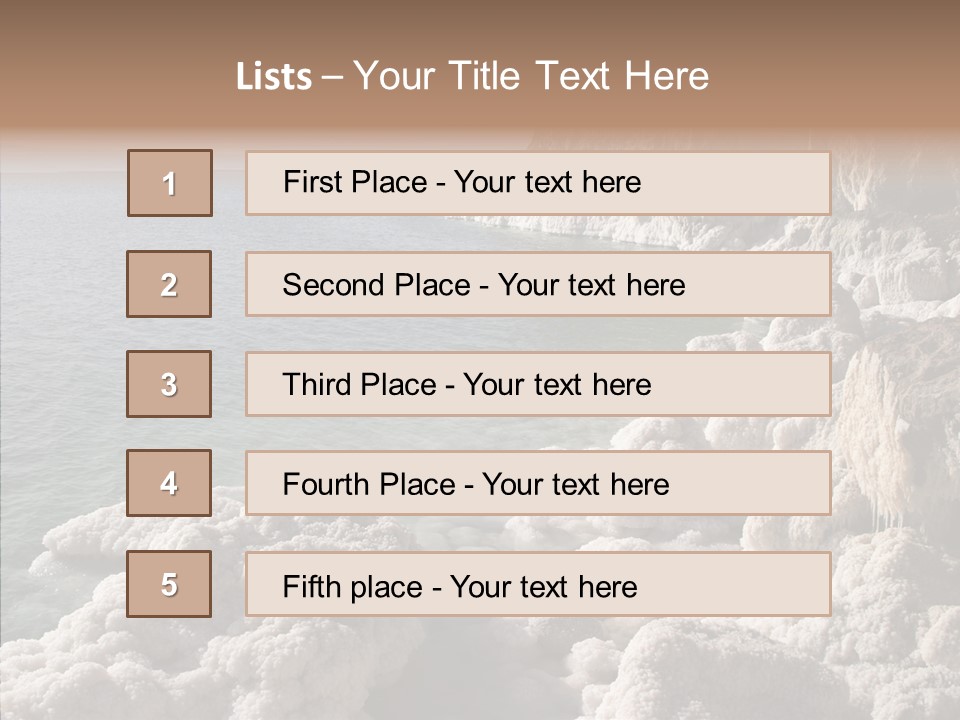Image resolution: width=960 pixels, height=720 pixels.
Task: Click 'Your Title Text Here' in the title
Action: pyautogui.click(x=531, y=76)
